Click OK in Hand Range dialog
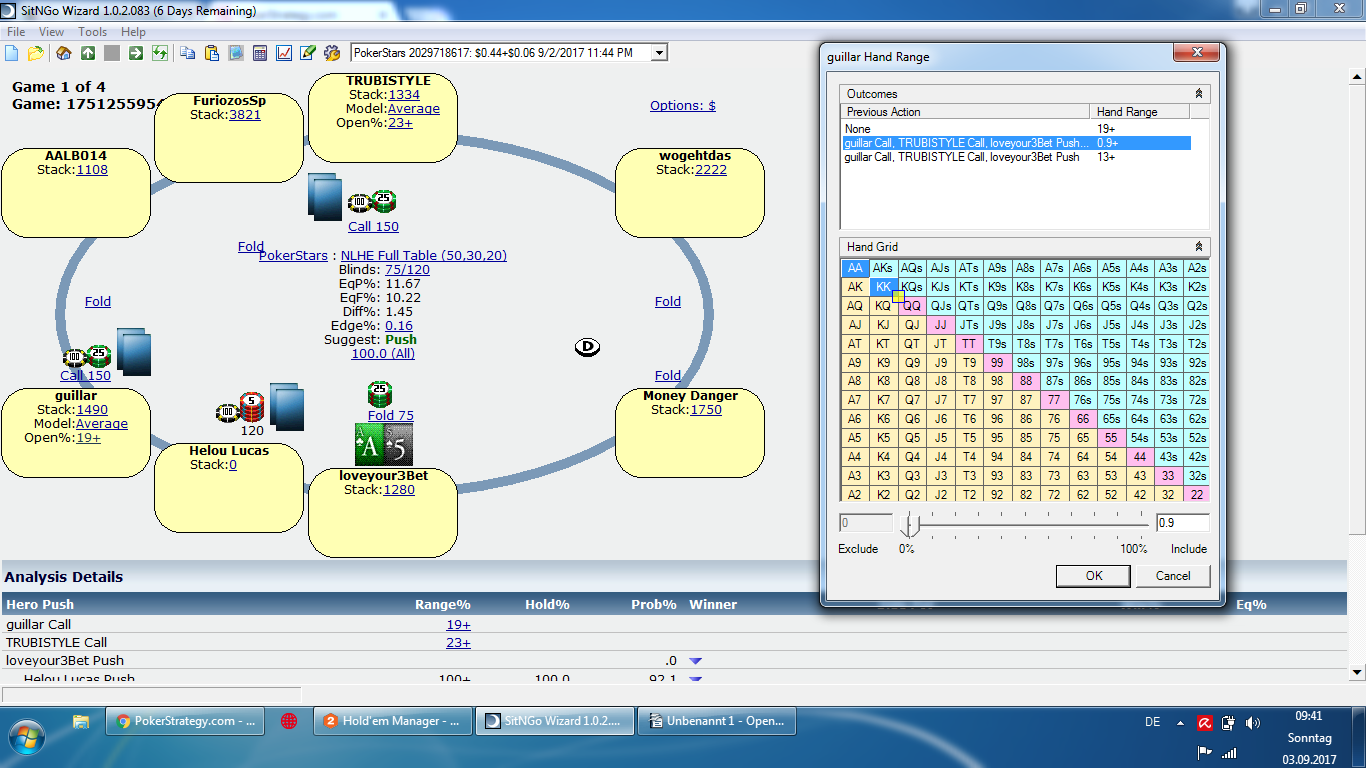This screenshot has width=1366, height=768. pyautogui.click(x=1094, y=575)
